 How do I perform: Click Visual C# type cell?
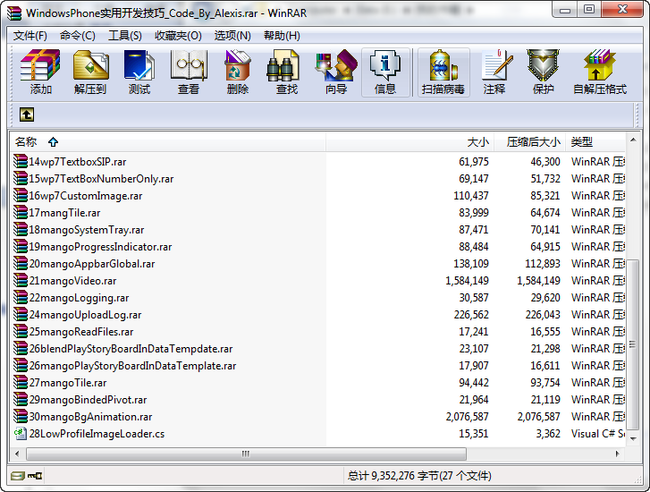[x=598, y=434]
